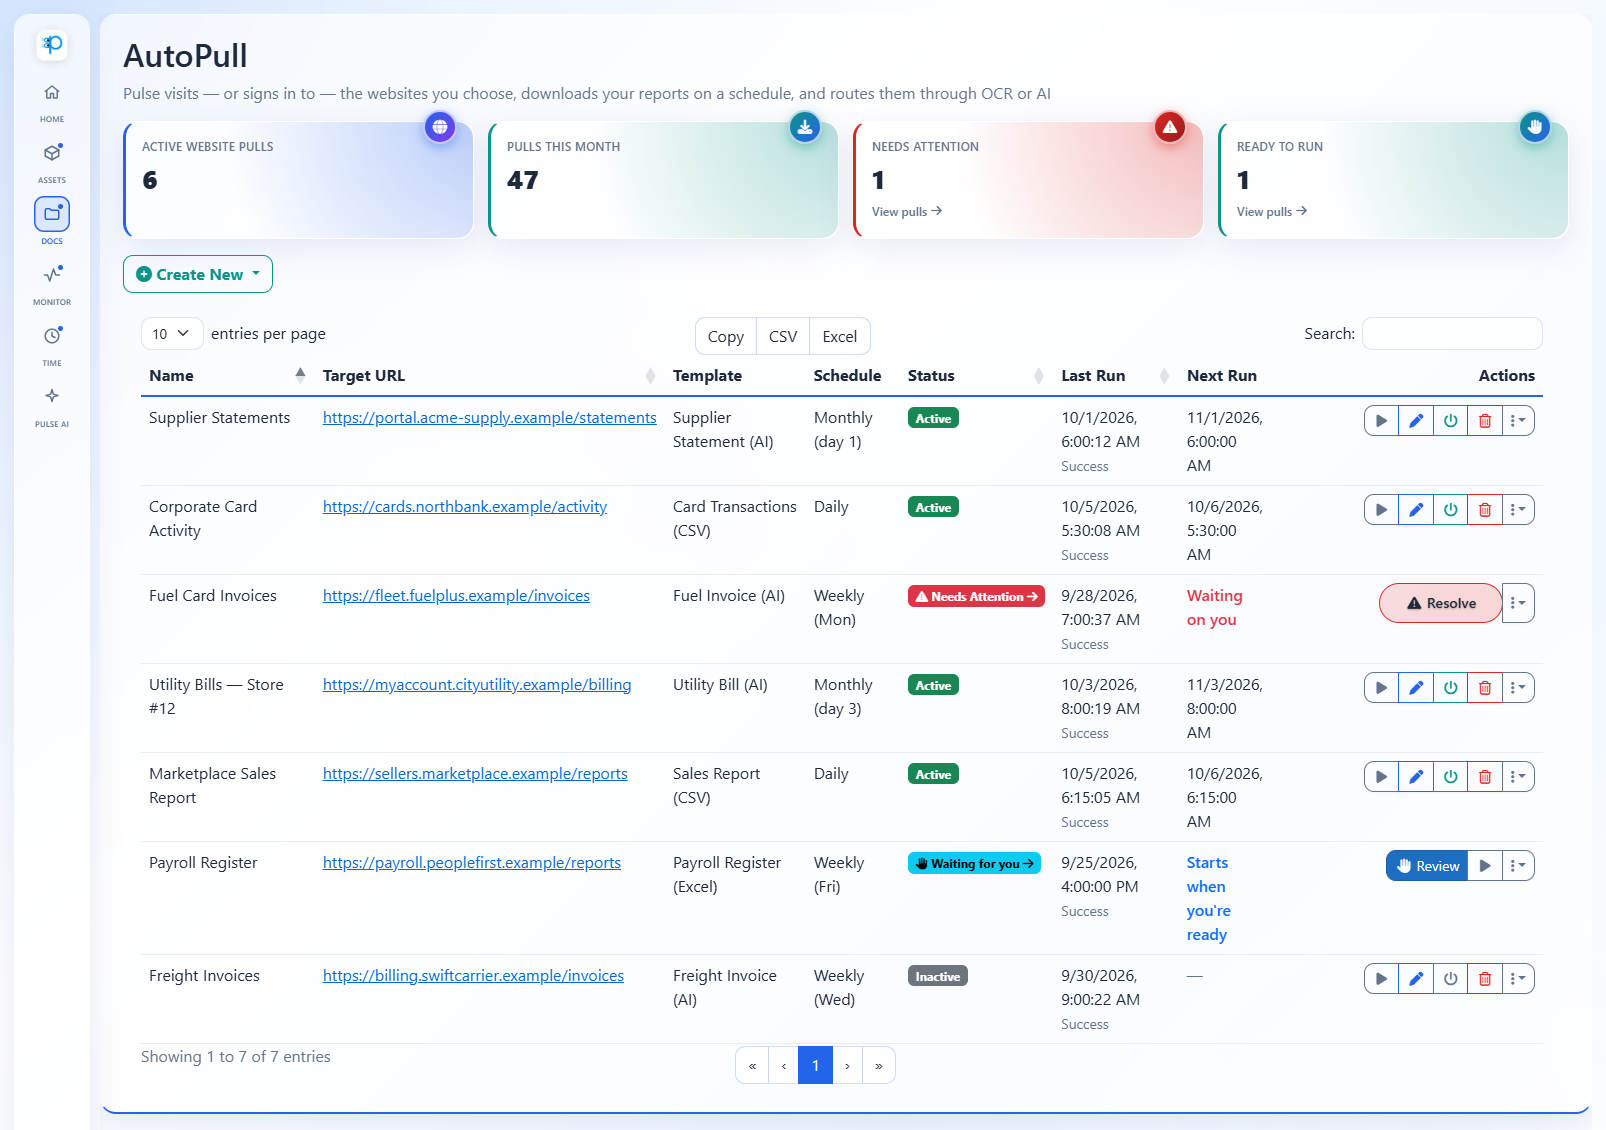Open more actions for Fuel Card Invoices row
This screenshot has width=1606, height=1130.
click(x=1518, y=603)
